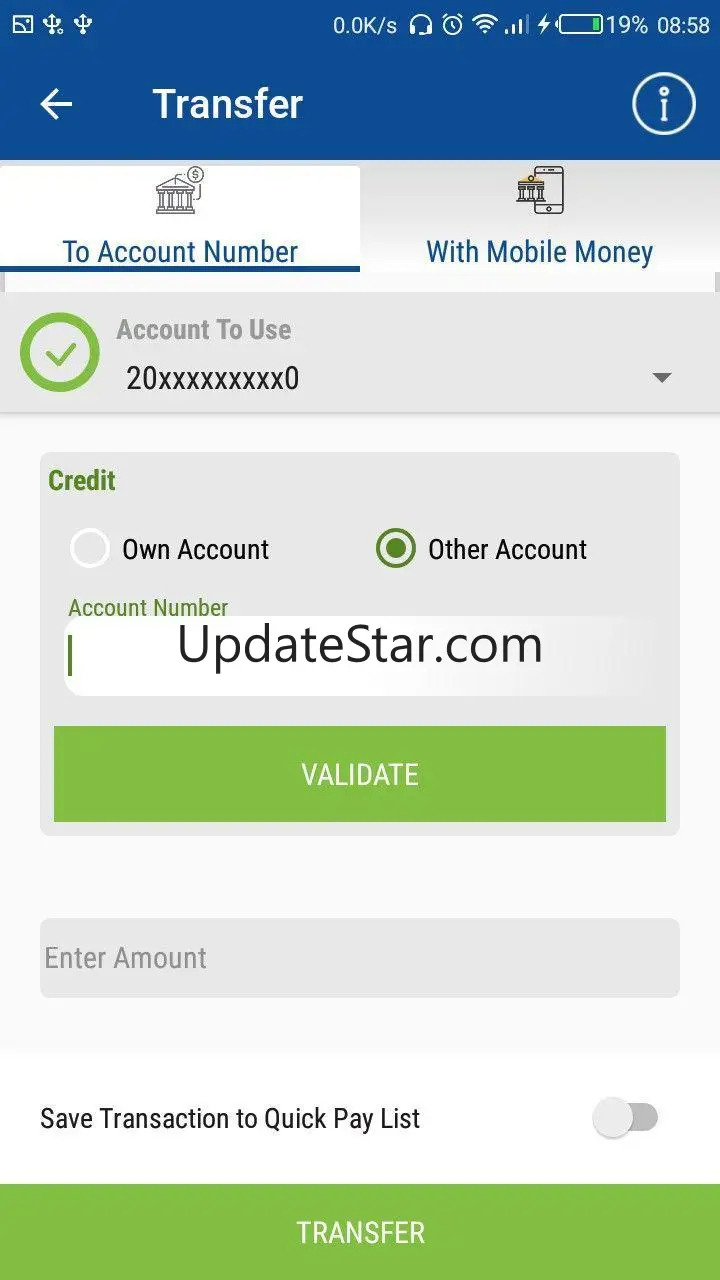Image resolution: width=720 pixels, height=1280 pixels.
Task: Expand the Account To Use dropdown arrow
Action: pos(661,378)
